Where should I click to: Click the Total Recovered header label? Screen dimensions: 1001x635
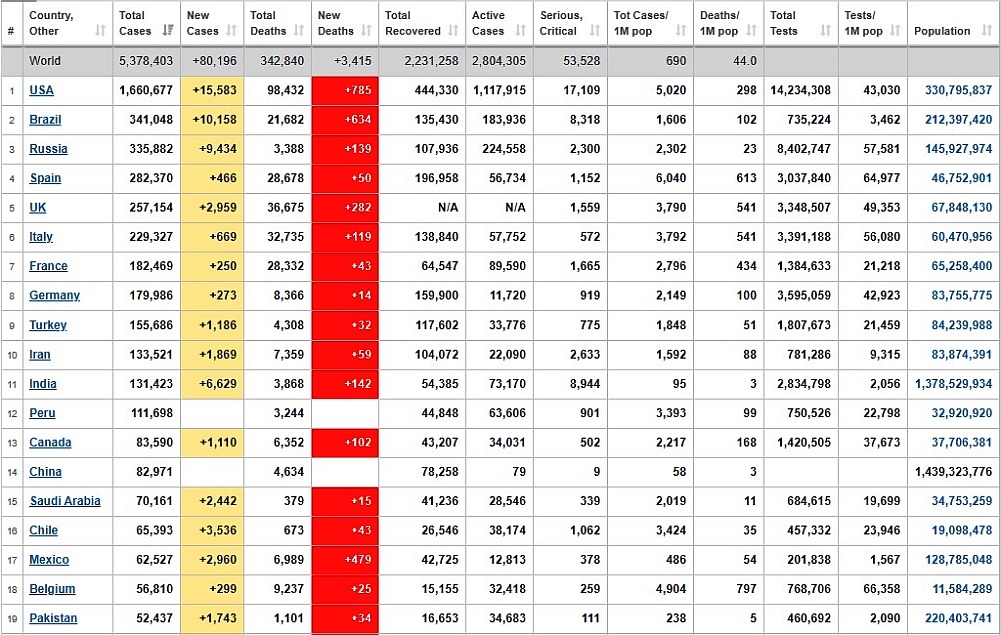412,23
